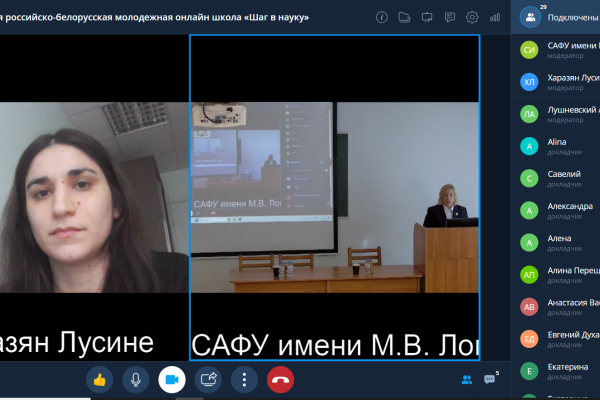
Task: Toggle the participants list icon at bottom
Action: (x=466, y=379)
